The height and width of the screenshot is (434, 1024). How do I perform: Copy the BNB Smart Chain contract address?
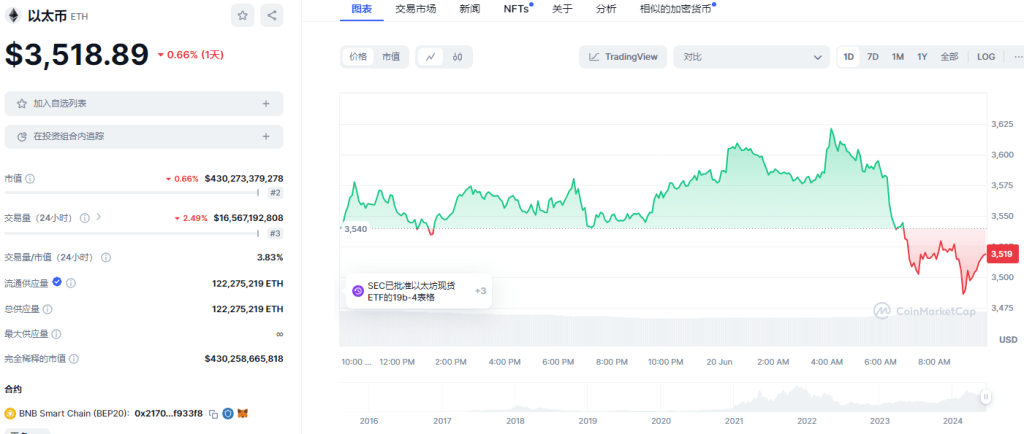[x=213, y=412]
